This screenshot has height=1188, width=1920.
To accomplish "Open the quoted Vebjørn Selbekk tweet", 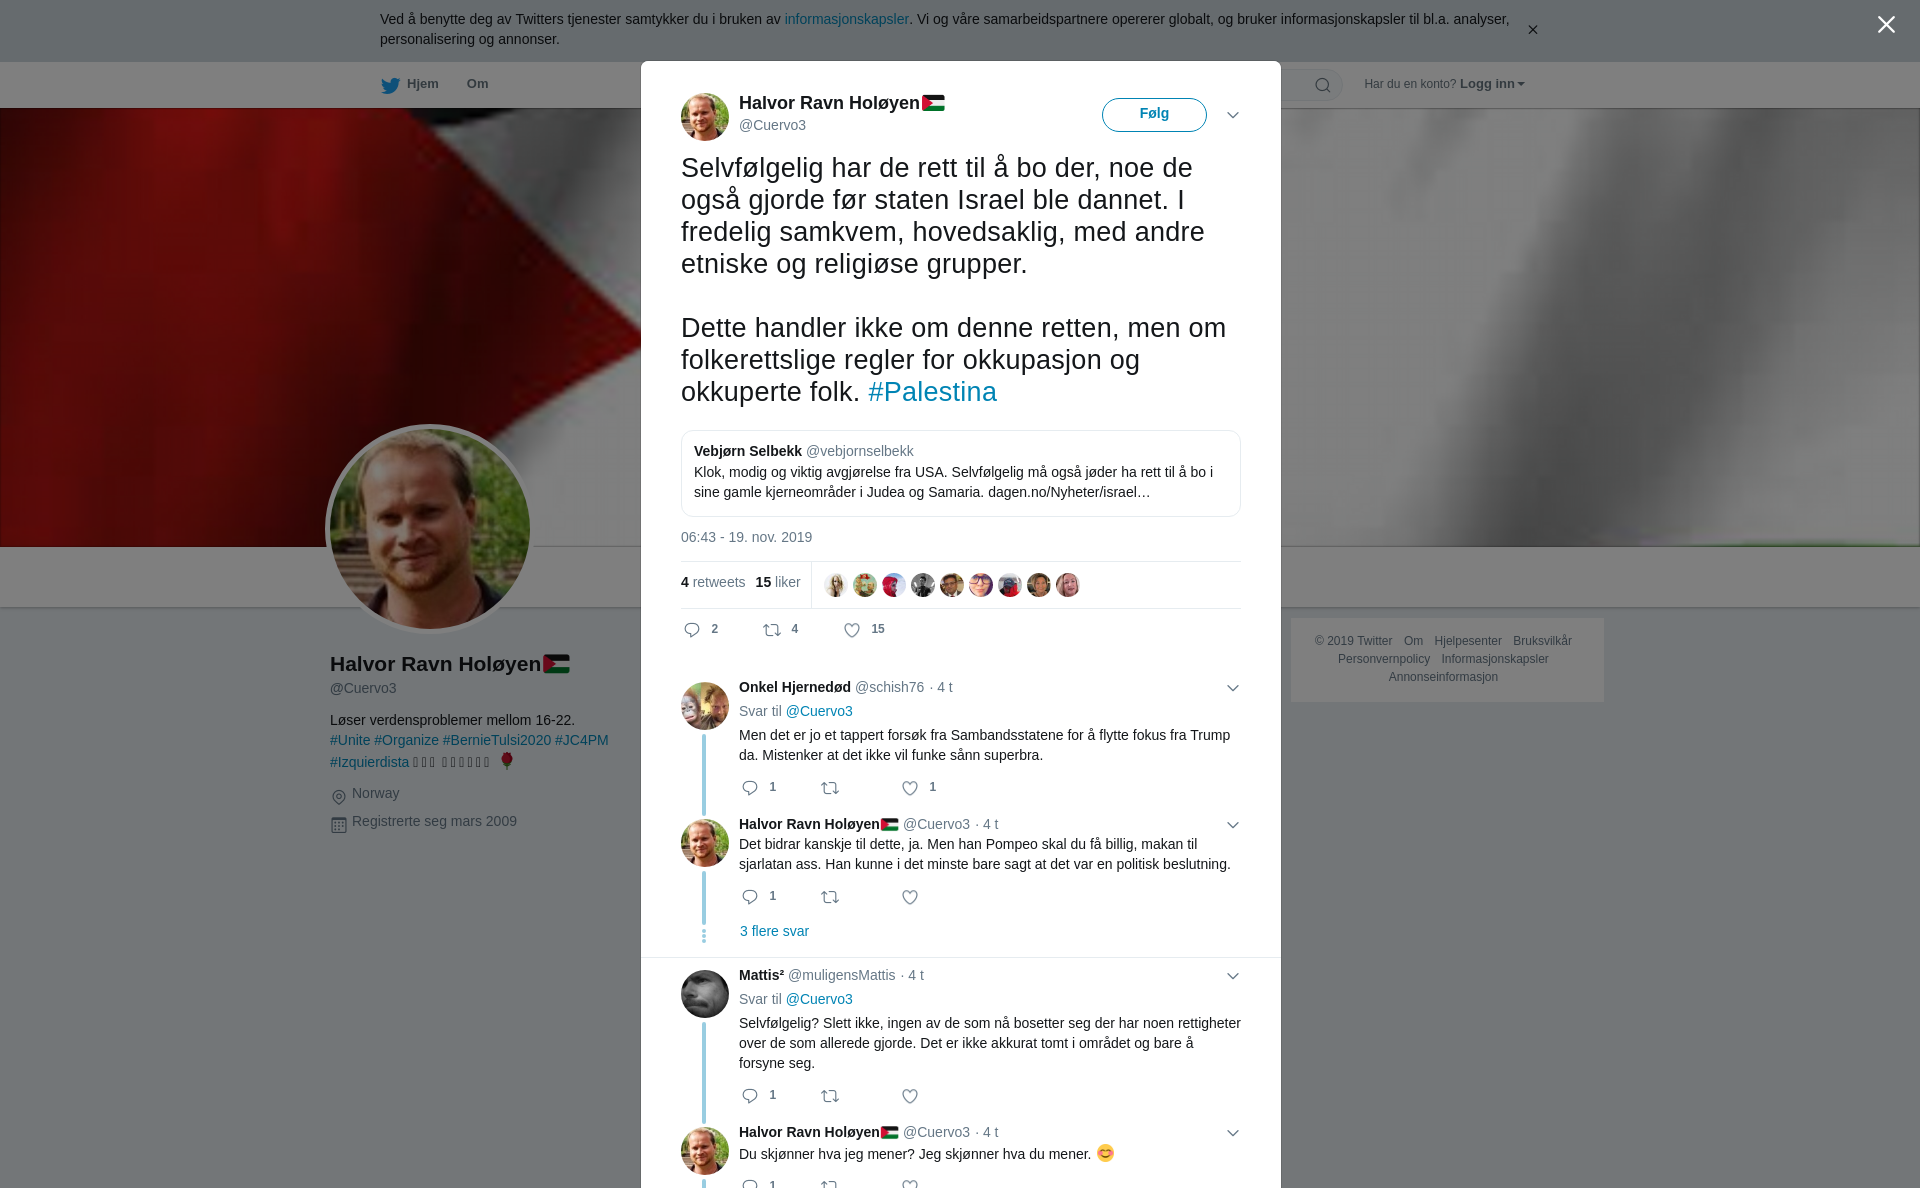I will point(960,473).
